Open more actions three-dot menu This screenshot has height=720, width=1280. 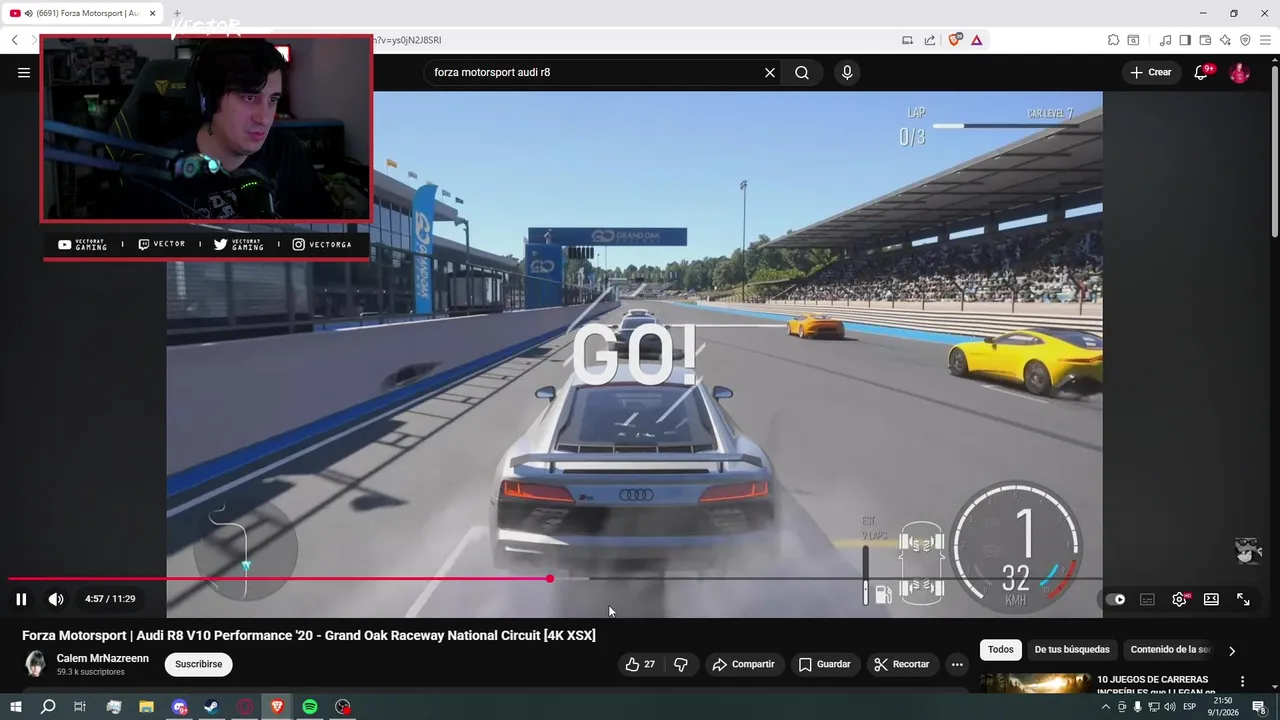coord(957,664)
